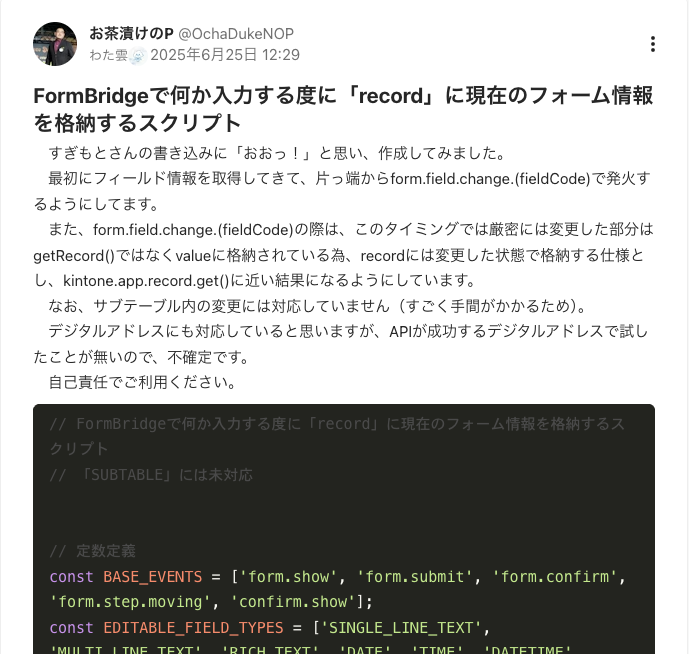
Task: Click the 'form.step.moving' string in code
Action: coord(131,602)
